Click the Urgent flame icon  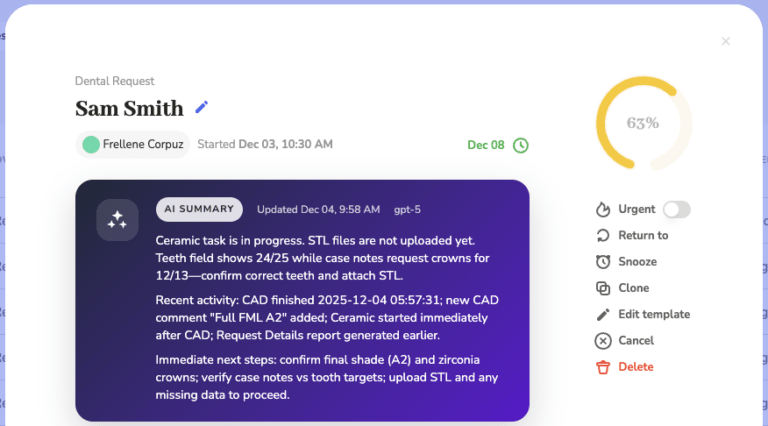click(603, 210)
